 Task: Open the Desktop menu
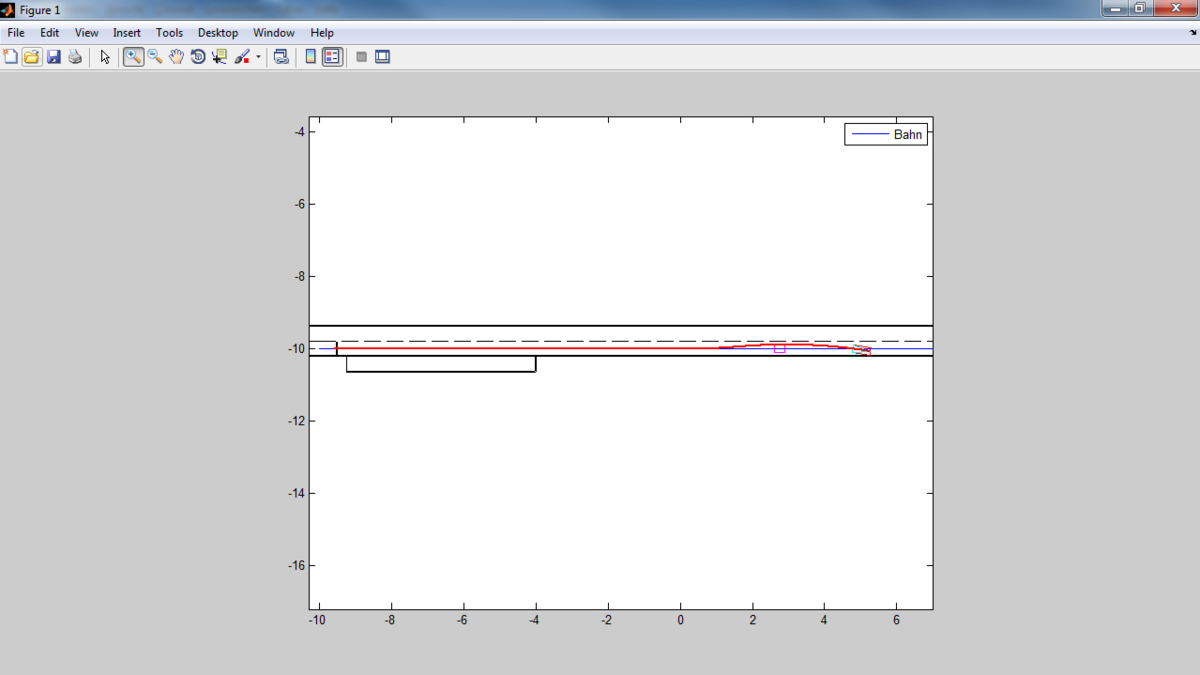[218, 33]
